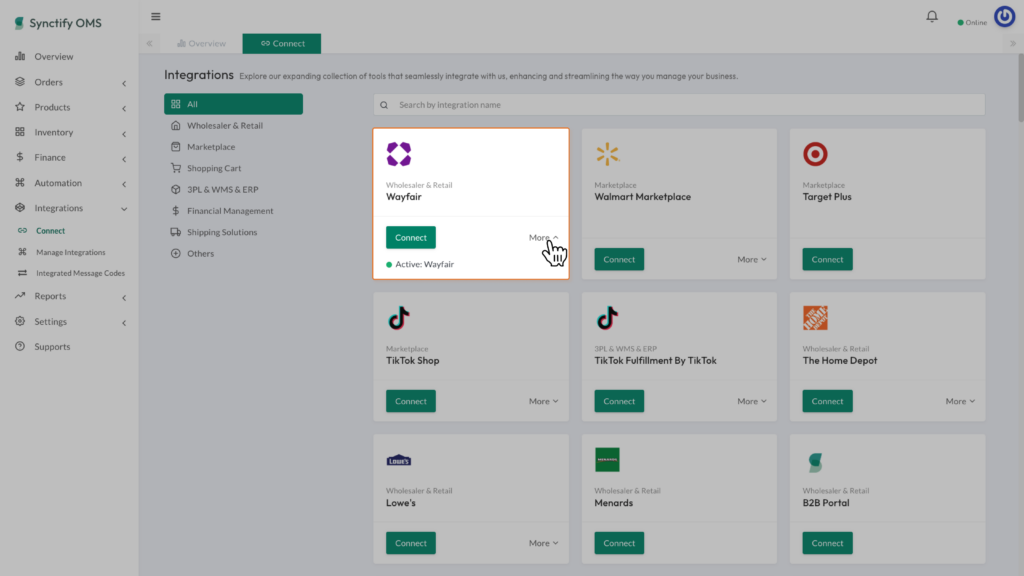The width and height of the screenshot is (1024, 576).
Task: Open the user profile avatar
Action: point(1004,16)
